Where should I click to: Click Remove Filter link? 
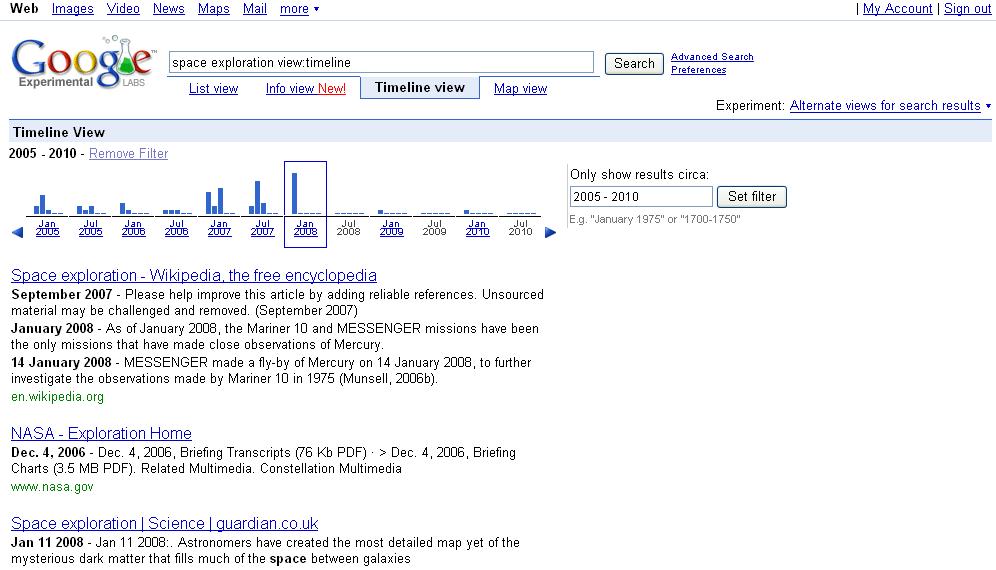click(128, 153)
